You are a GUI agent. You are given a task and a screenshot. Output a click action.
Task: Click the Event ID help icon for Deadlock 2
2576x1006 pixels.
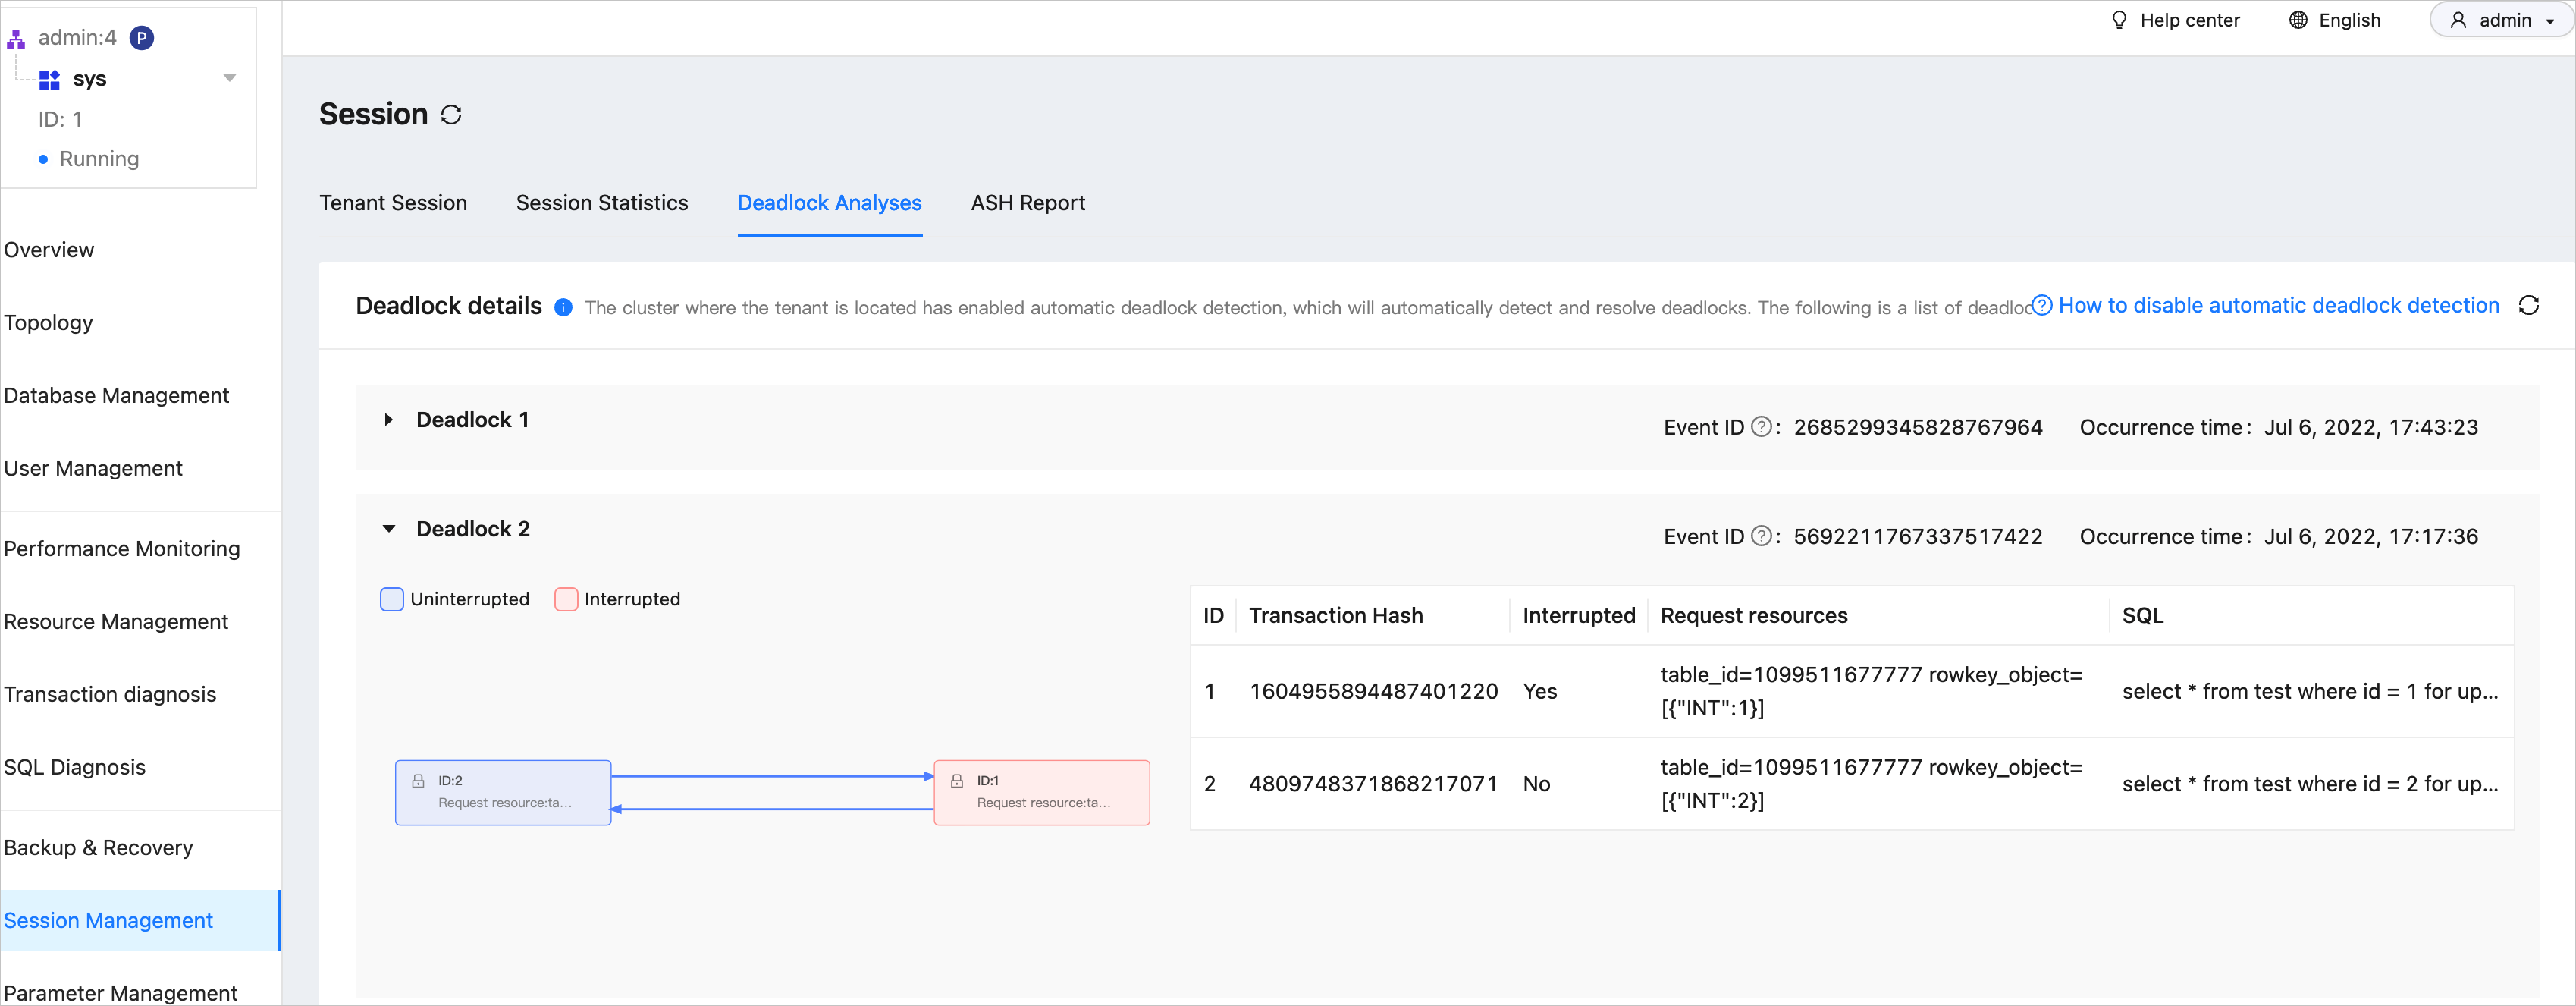click(x=1761, y=536)
